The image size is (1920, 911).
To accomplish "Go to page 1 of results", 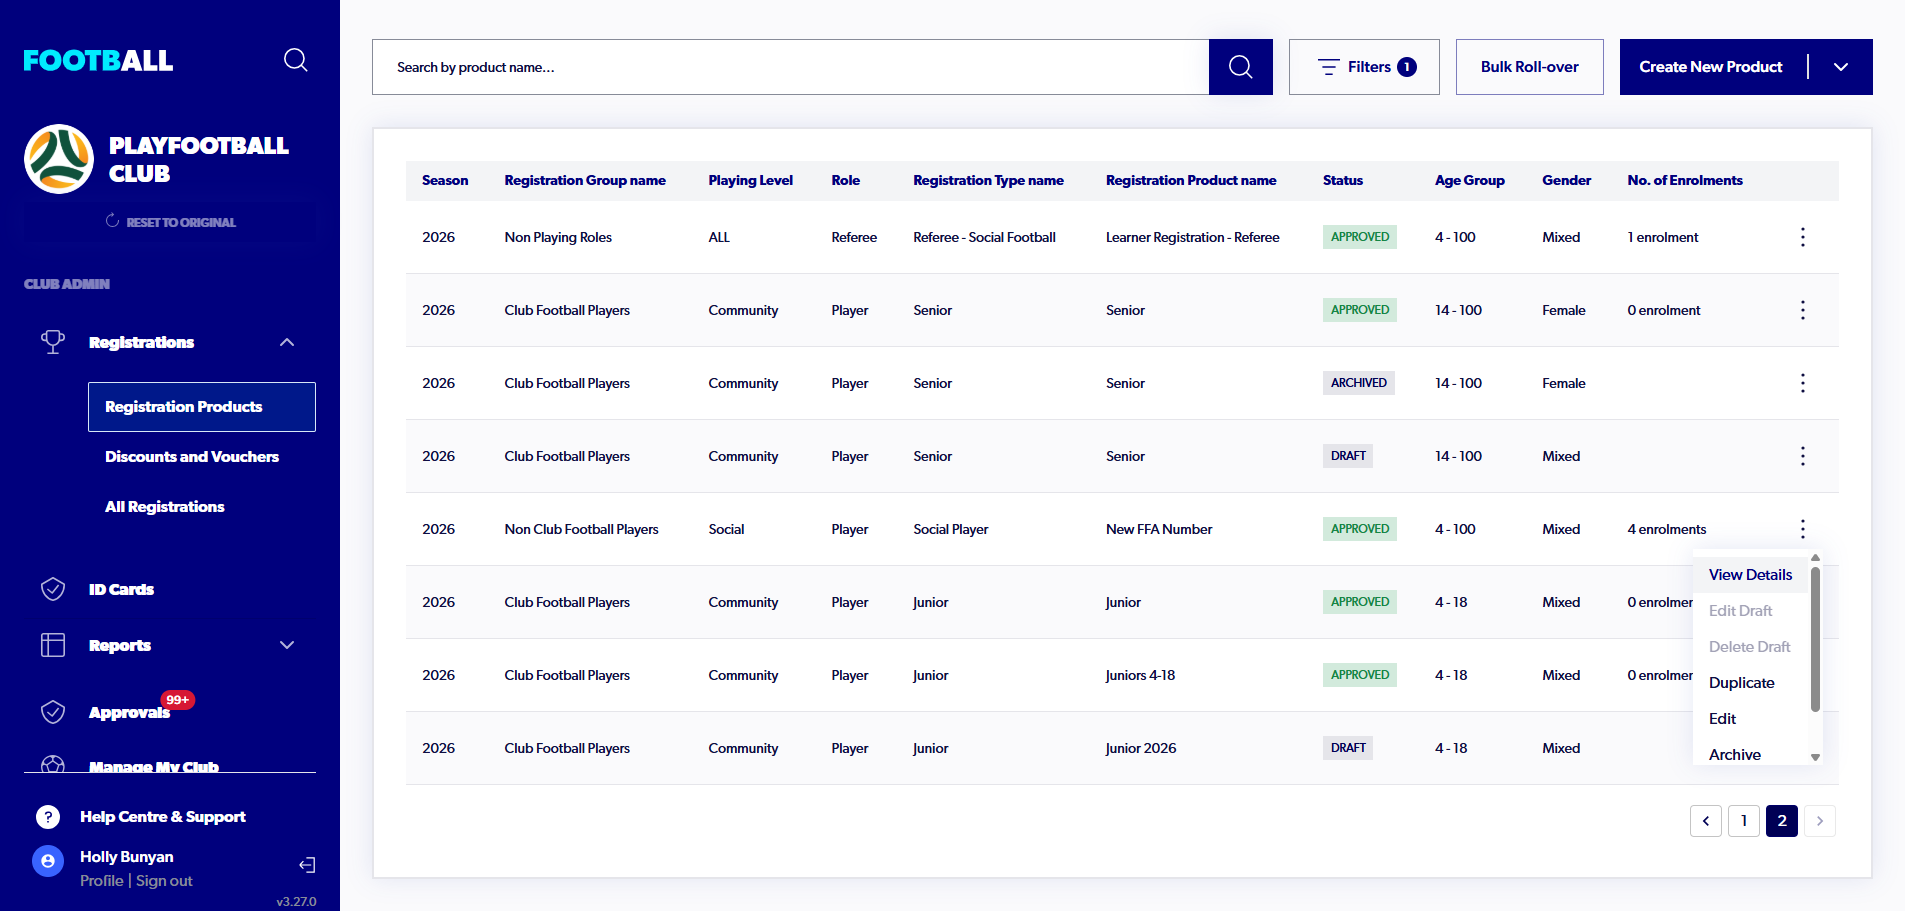I will point(1744,821).
